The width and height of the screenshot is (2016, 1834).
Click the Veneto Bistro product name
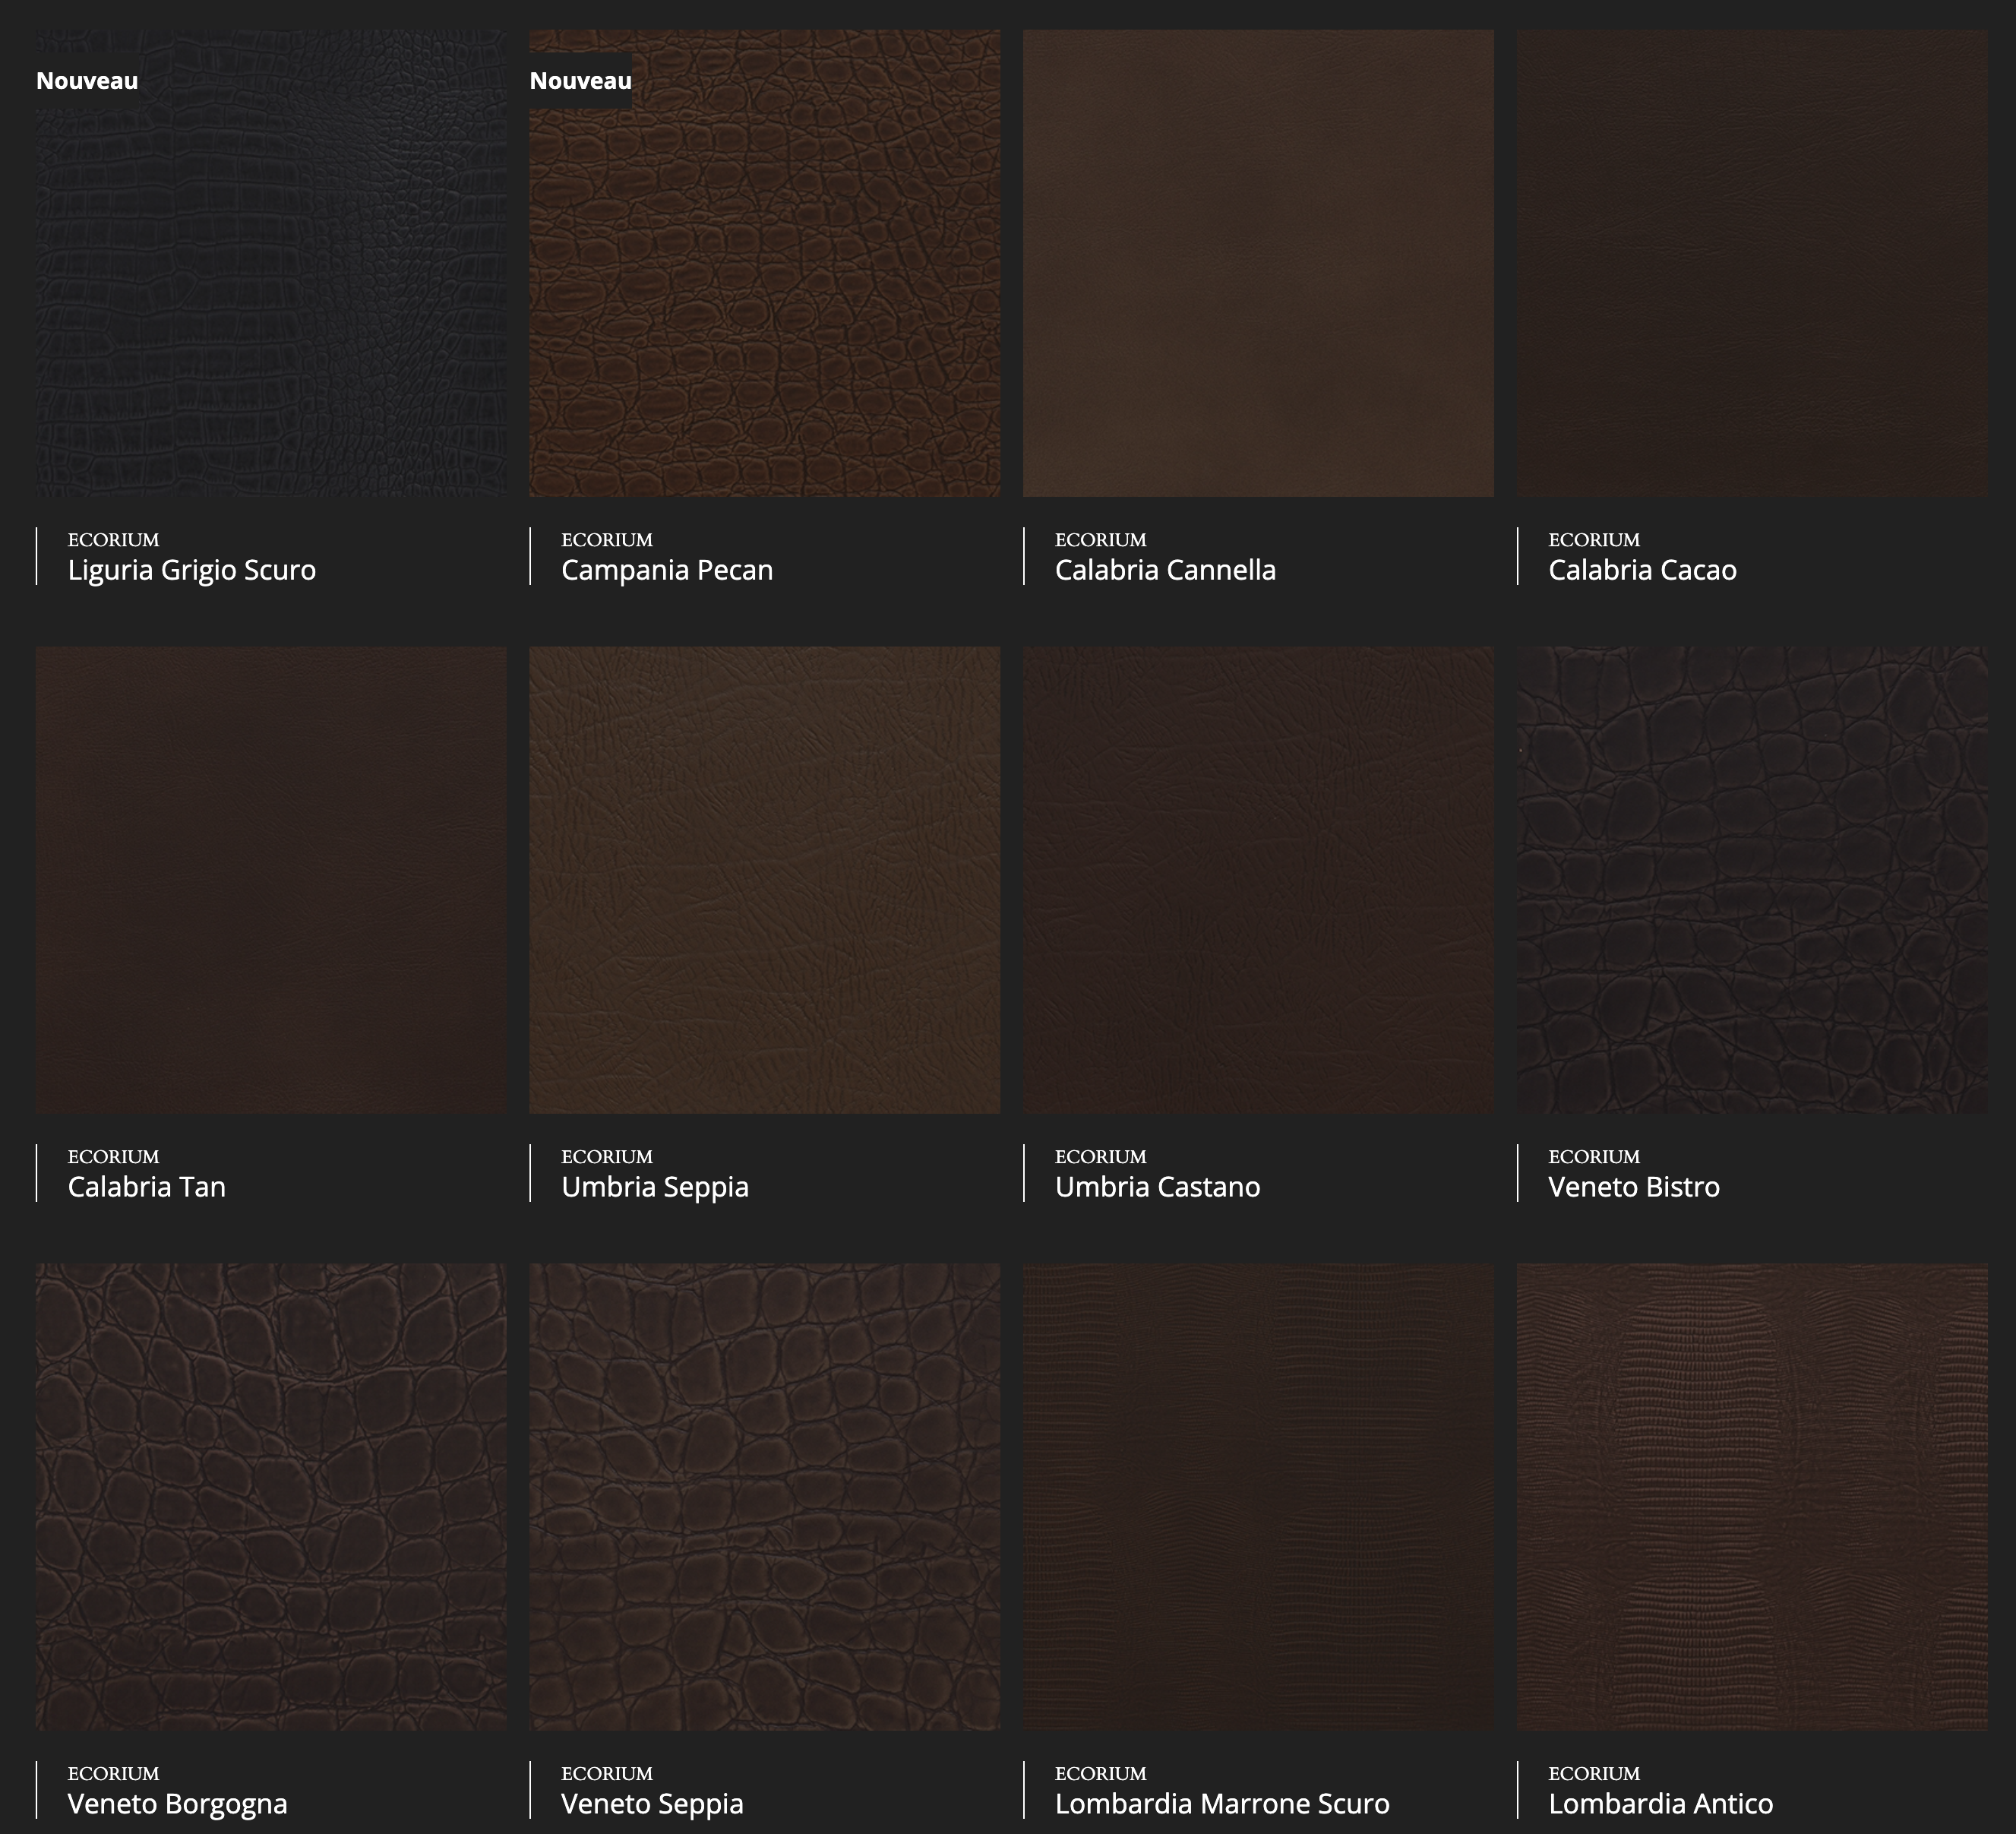tap(1634, 1187)
